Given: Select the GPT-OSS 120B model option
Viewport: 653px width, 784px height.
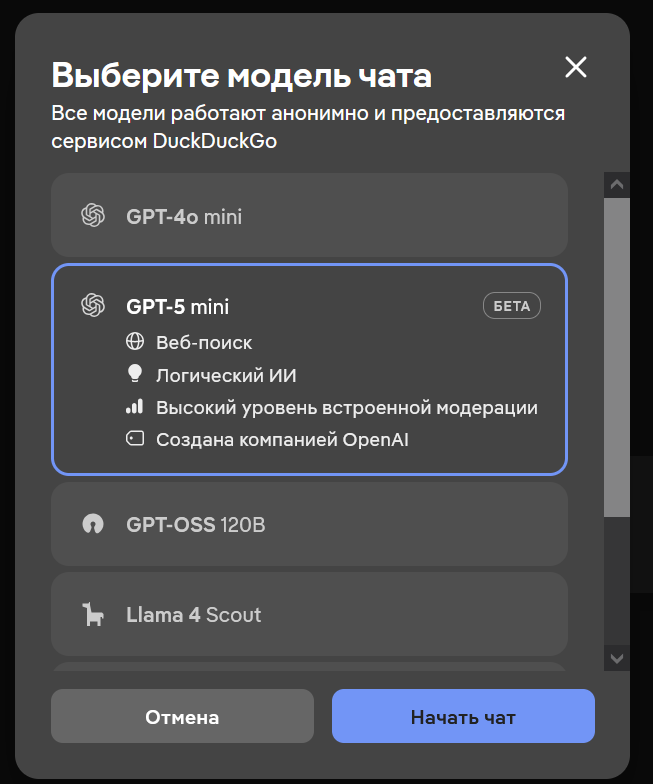Looking at the screenshot, I should tap(309, 524).
